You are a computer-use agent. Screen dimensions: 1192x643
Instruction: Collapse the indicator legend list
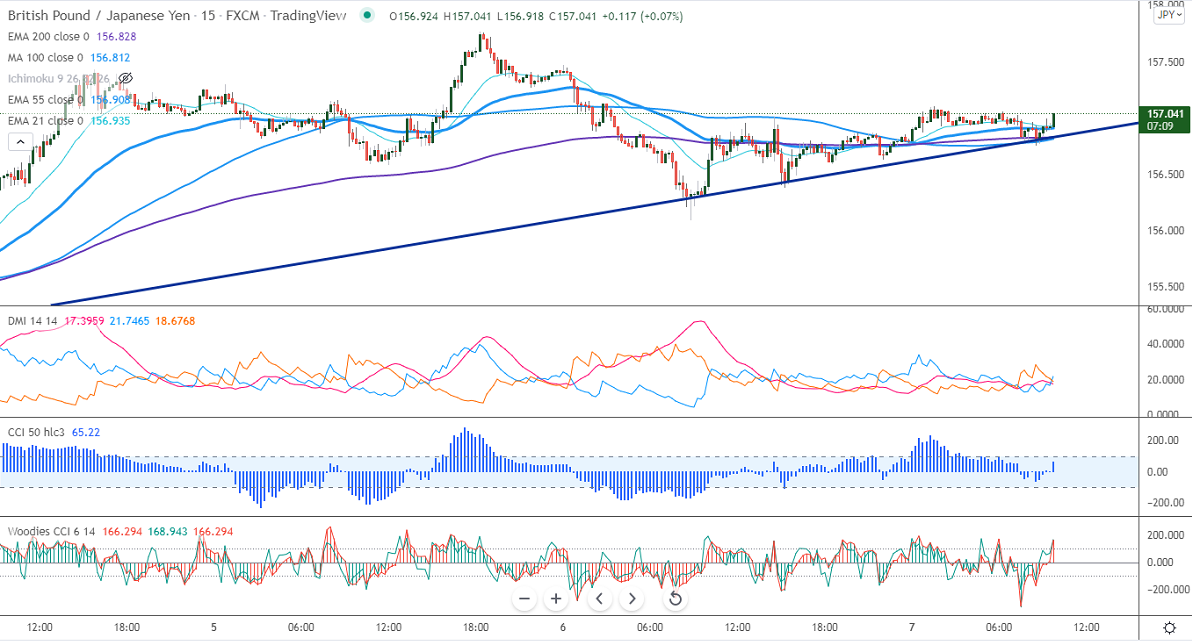pos(20,142)
